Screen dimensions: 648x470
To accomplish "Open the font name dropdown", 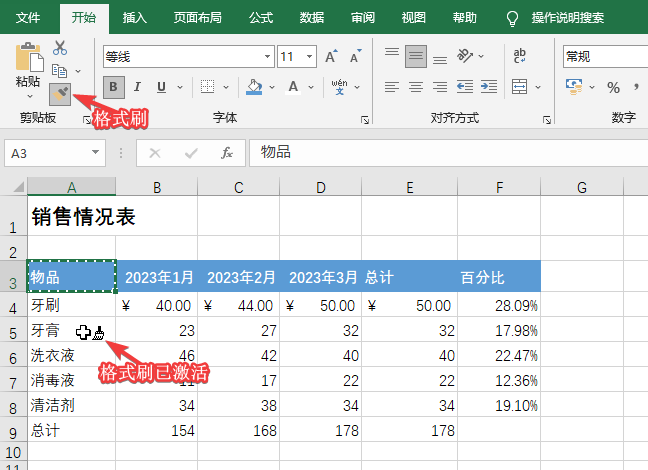I will pyautogui.click(x=267, y=56).
